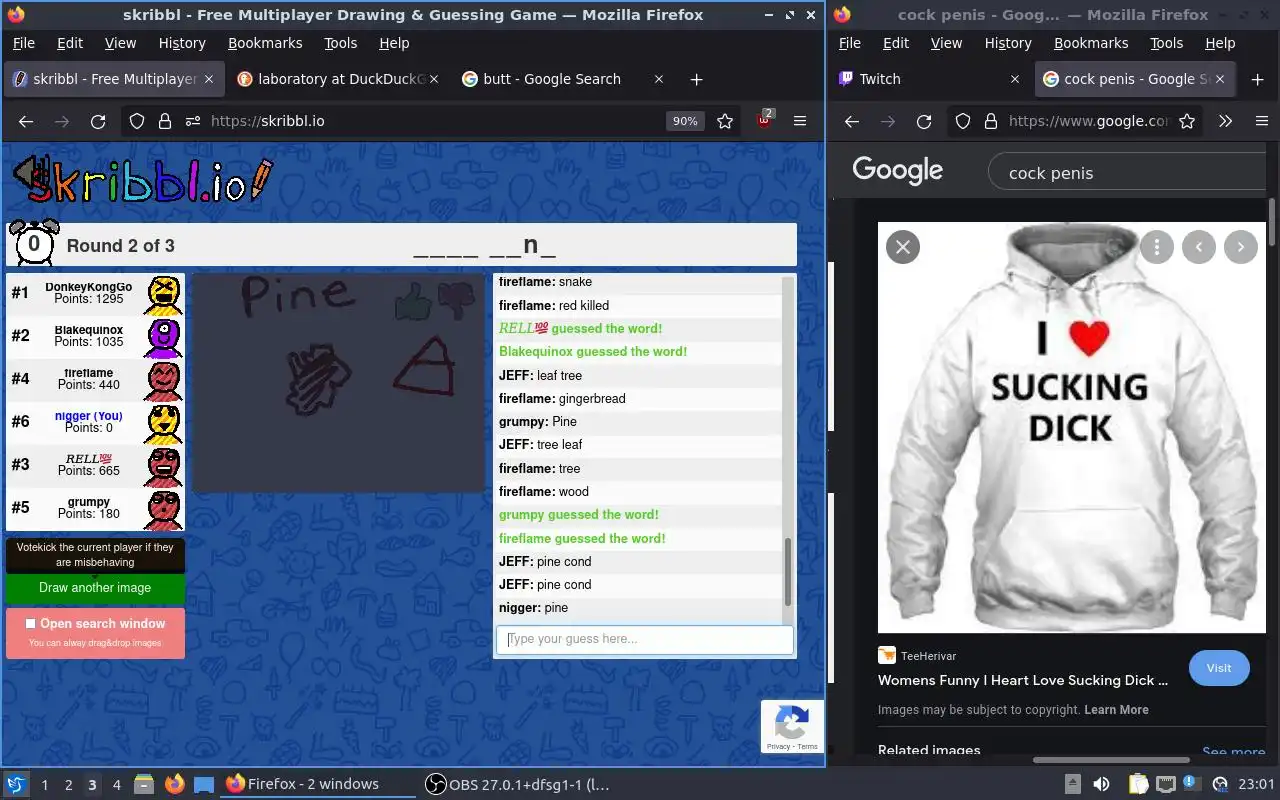The height and width of the screenshot is (800, 1280).
Task: Show next image in Google preview
Action: (1241, 247)
